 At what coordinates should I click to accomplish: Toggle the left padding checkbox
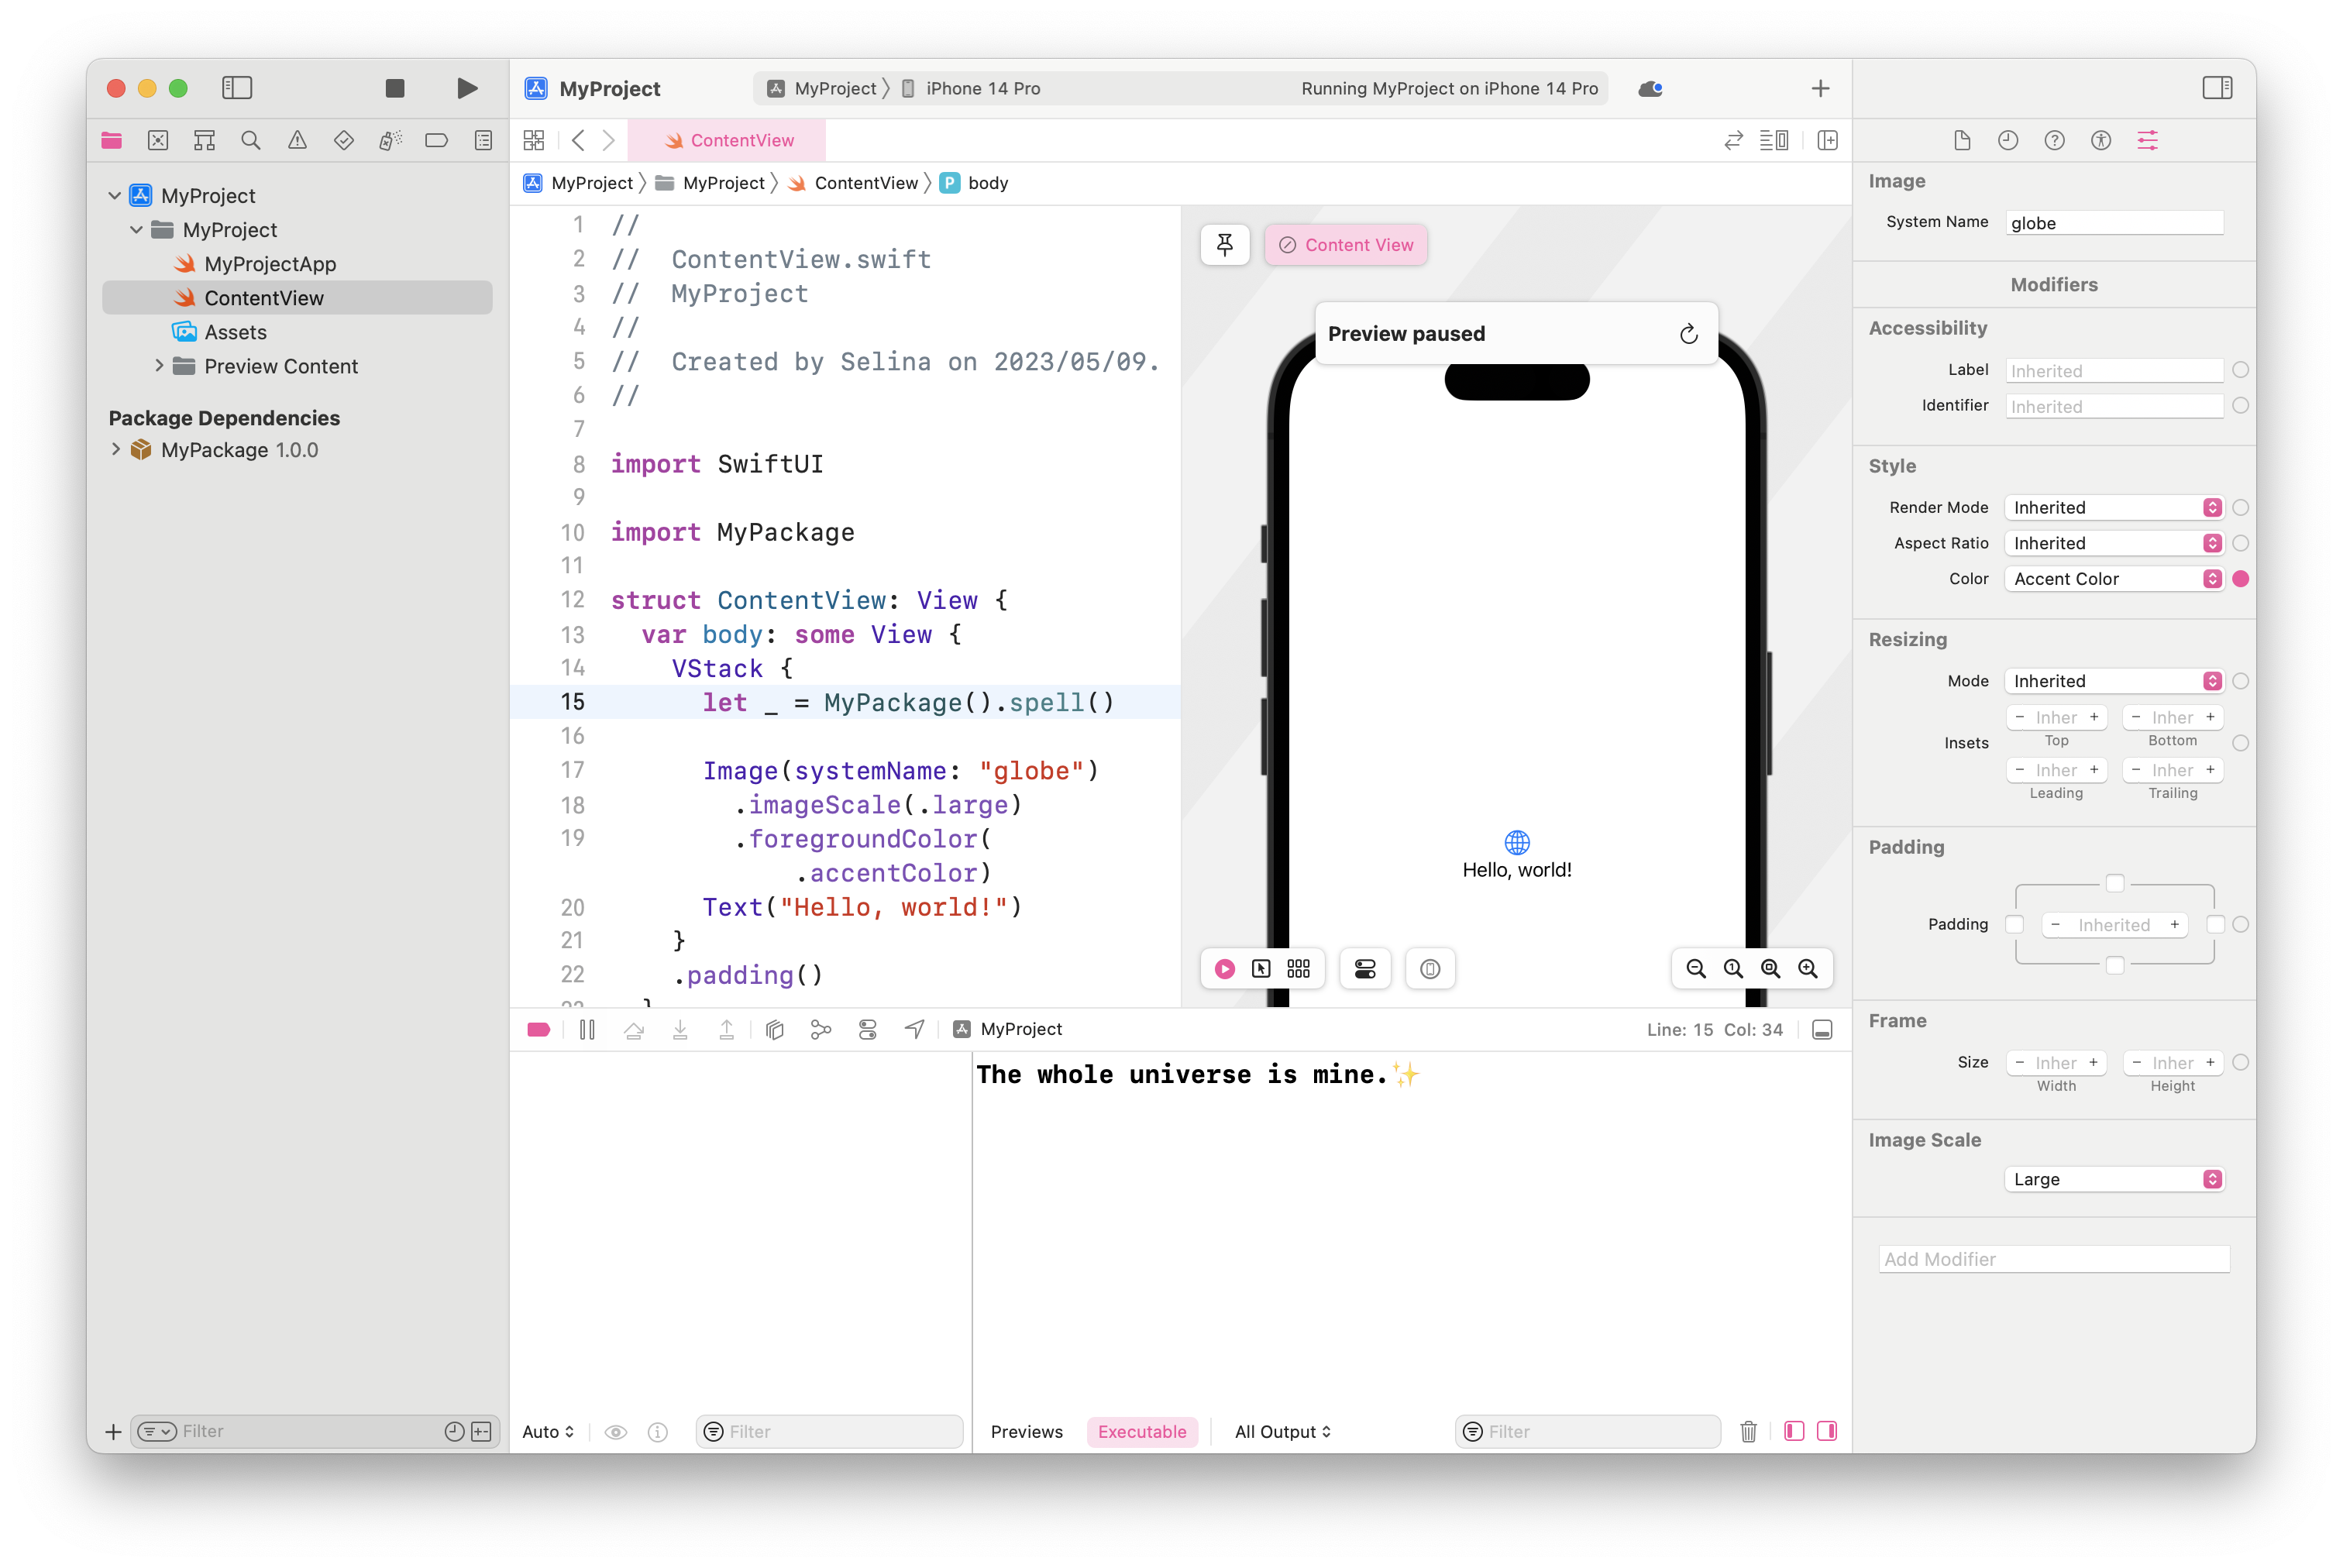point(2014,924)
